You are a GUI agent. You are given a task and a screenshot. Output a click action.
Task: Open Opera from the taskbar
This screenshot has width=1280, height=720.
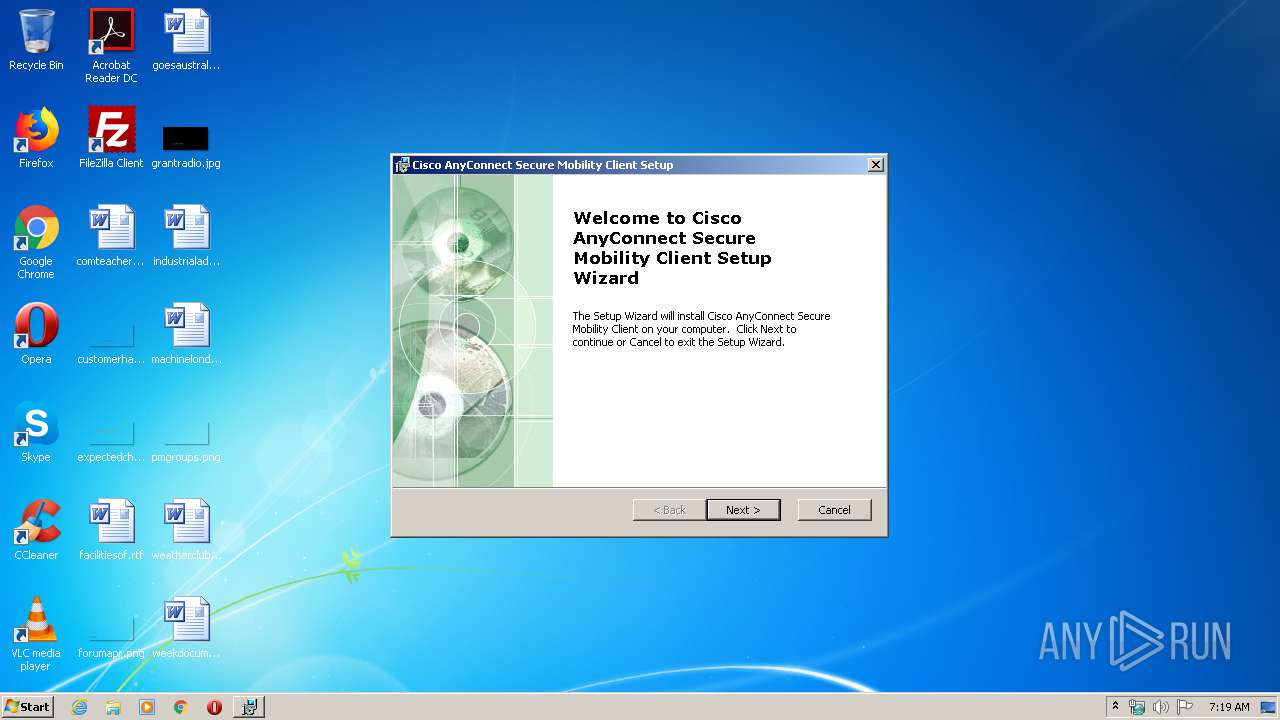[214, 707]
